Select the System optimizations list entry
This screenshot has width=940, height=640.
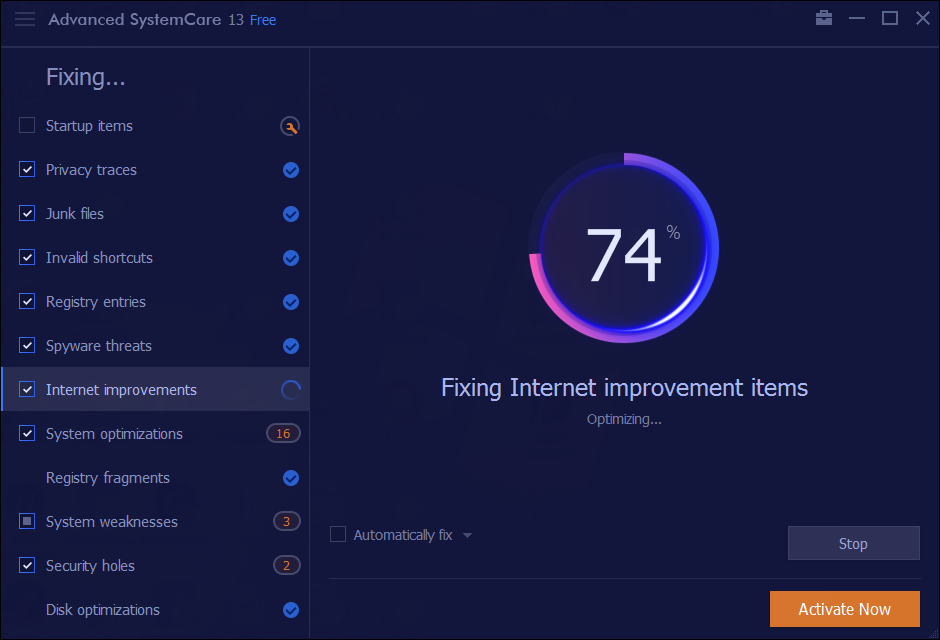click(x=155, y=434)
